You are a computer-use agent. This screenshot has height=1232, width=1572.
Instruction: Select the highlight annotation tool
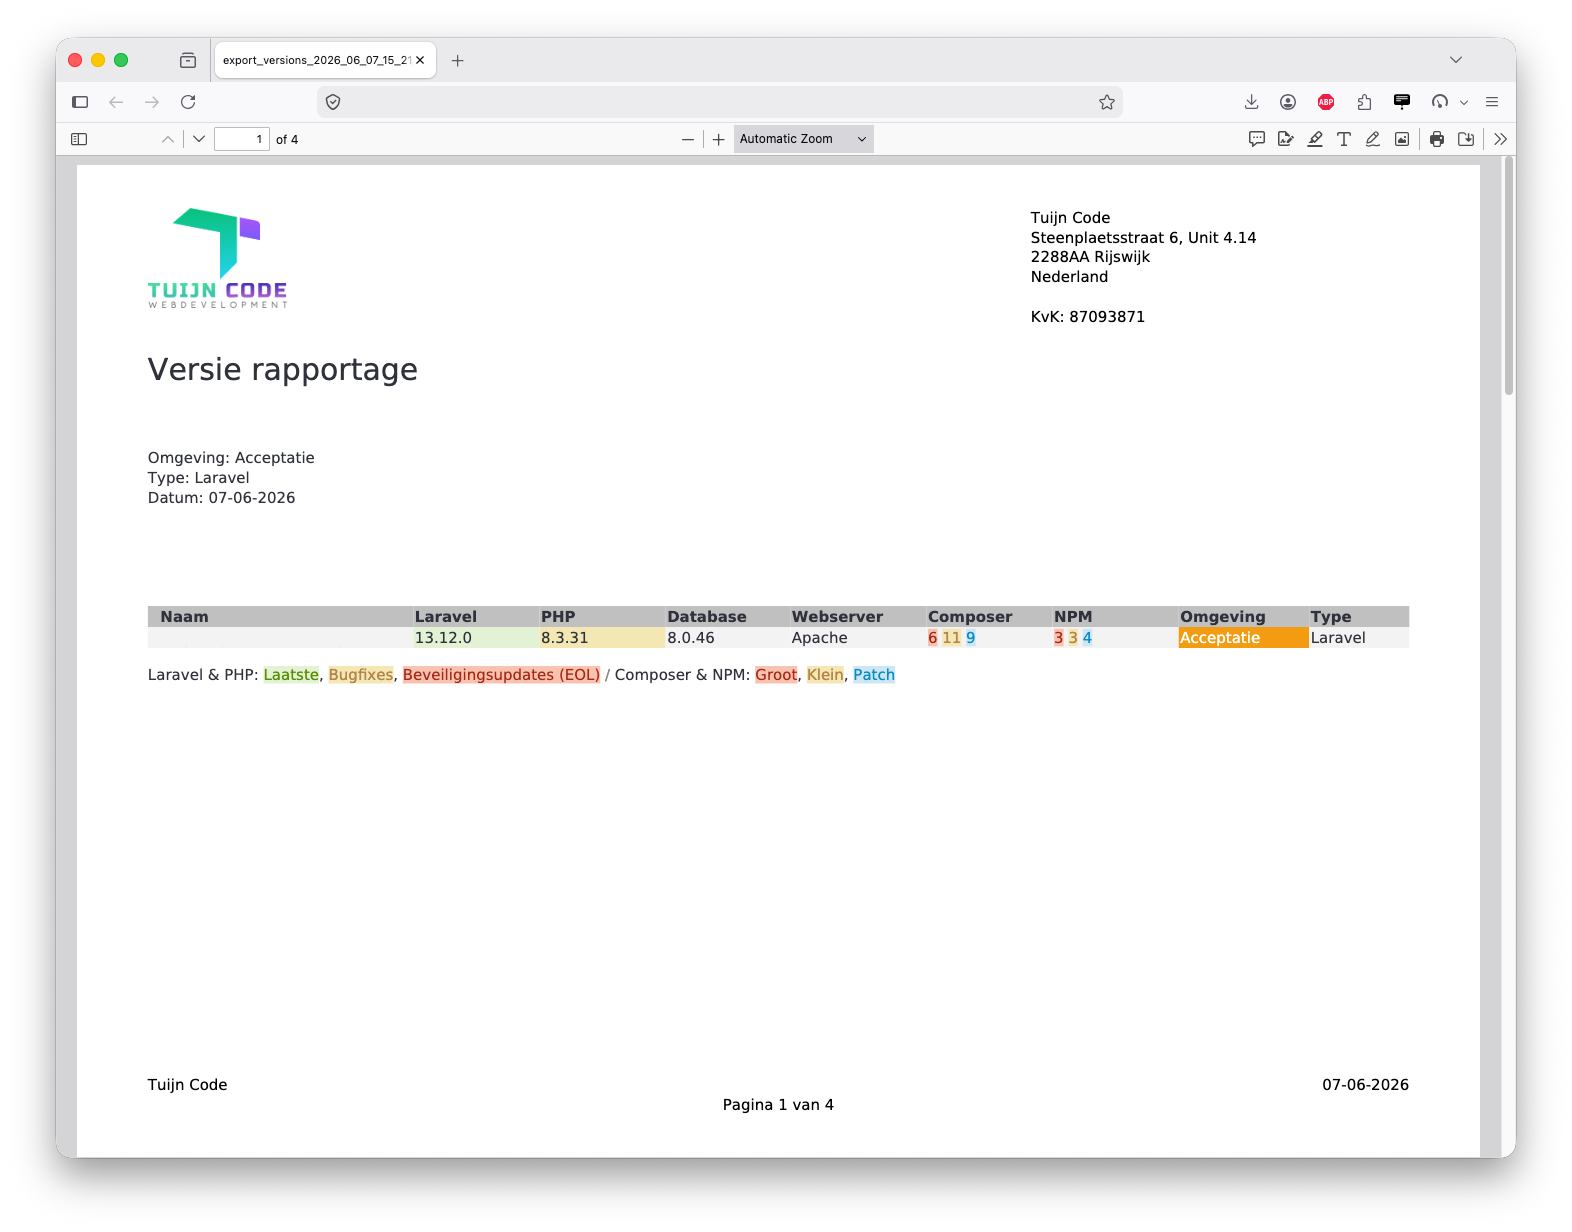coord(1315,139)
